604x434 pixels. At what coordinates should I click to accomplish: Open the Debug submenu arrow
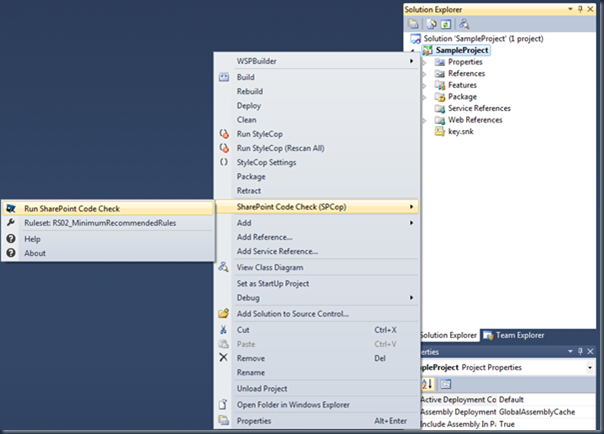[x=411, y=297]
